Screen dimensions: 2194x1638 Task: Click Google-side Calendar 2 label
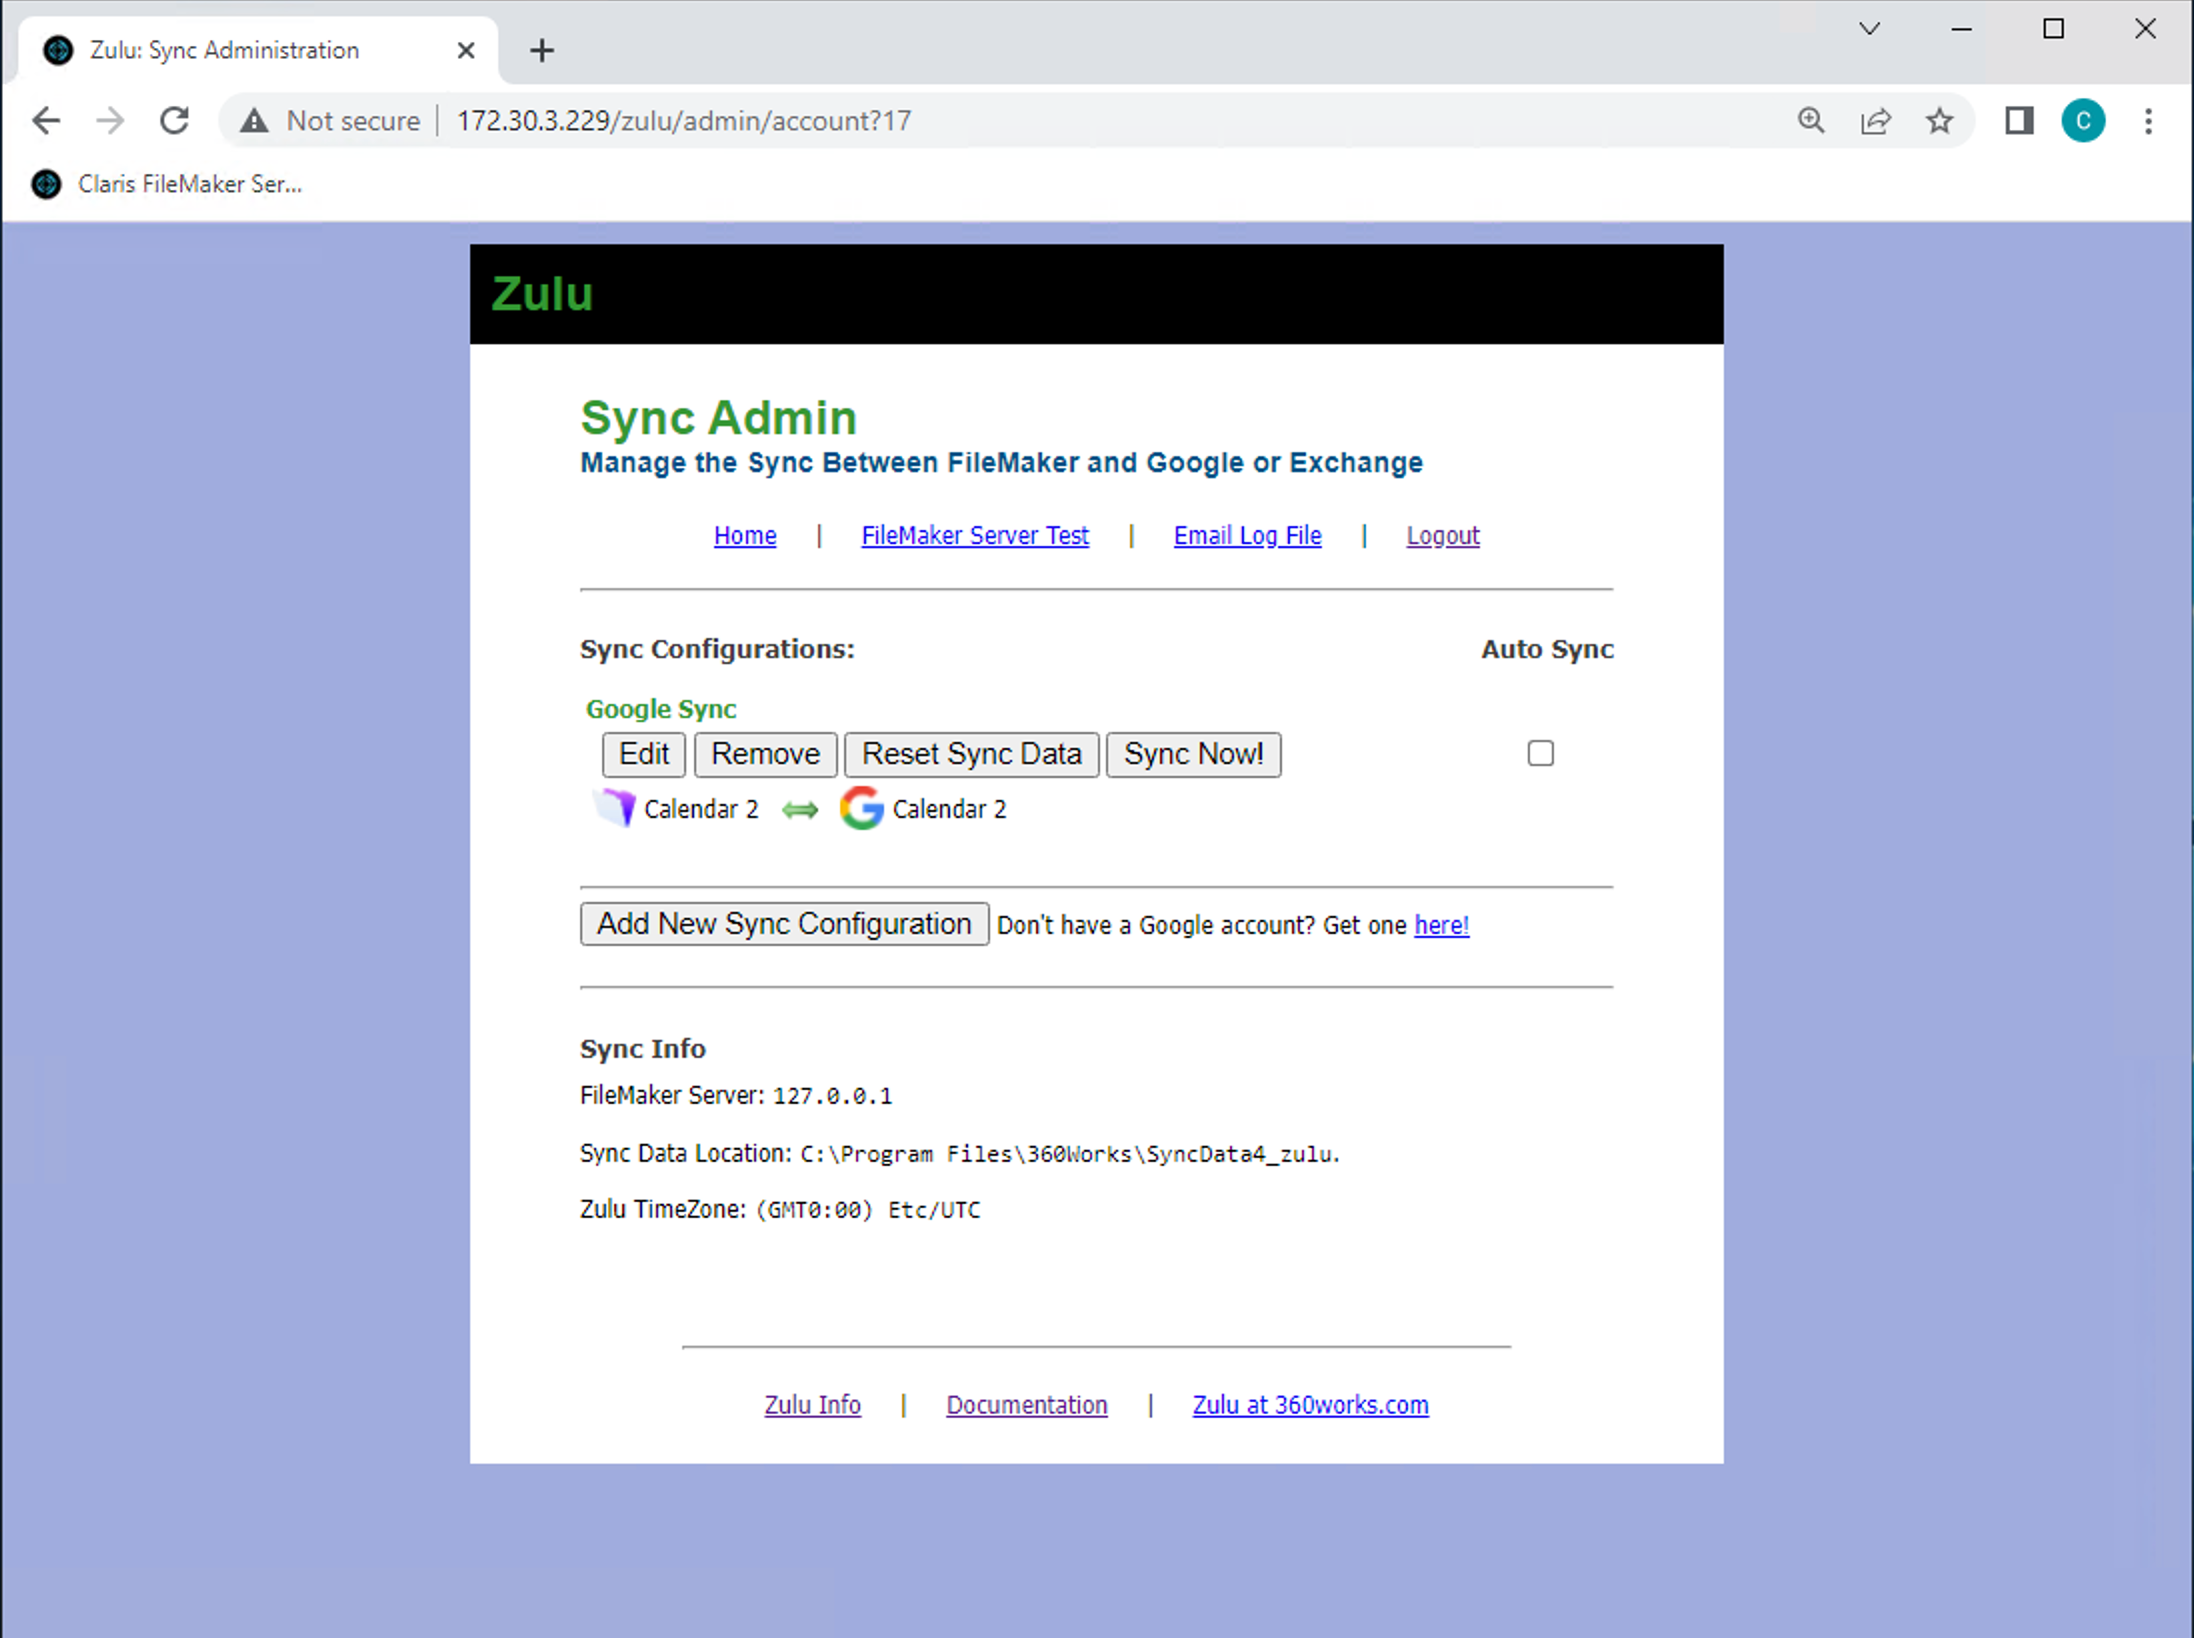949,809
